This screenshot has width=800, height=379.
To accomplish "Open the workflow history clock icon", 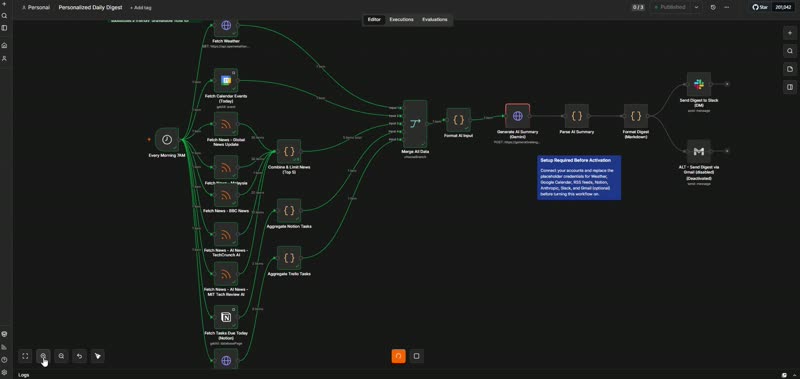I will [713, 8].
